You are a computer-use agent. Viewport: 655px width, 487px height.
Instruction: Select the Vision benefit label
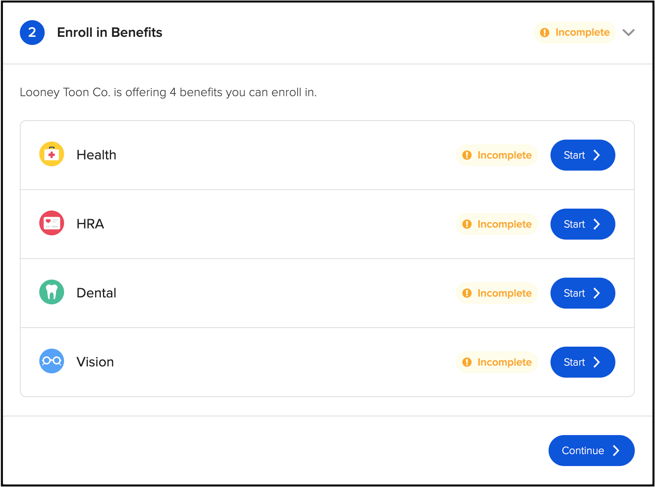tap(95, 362)
